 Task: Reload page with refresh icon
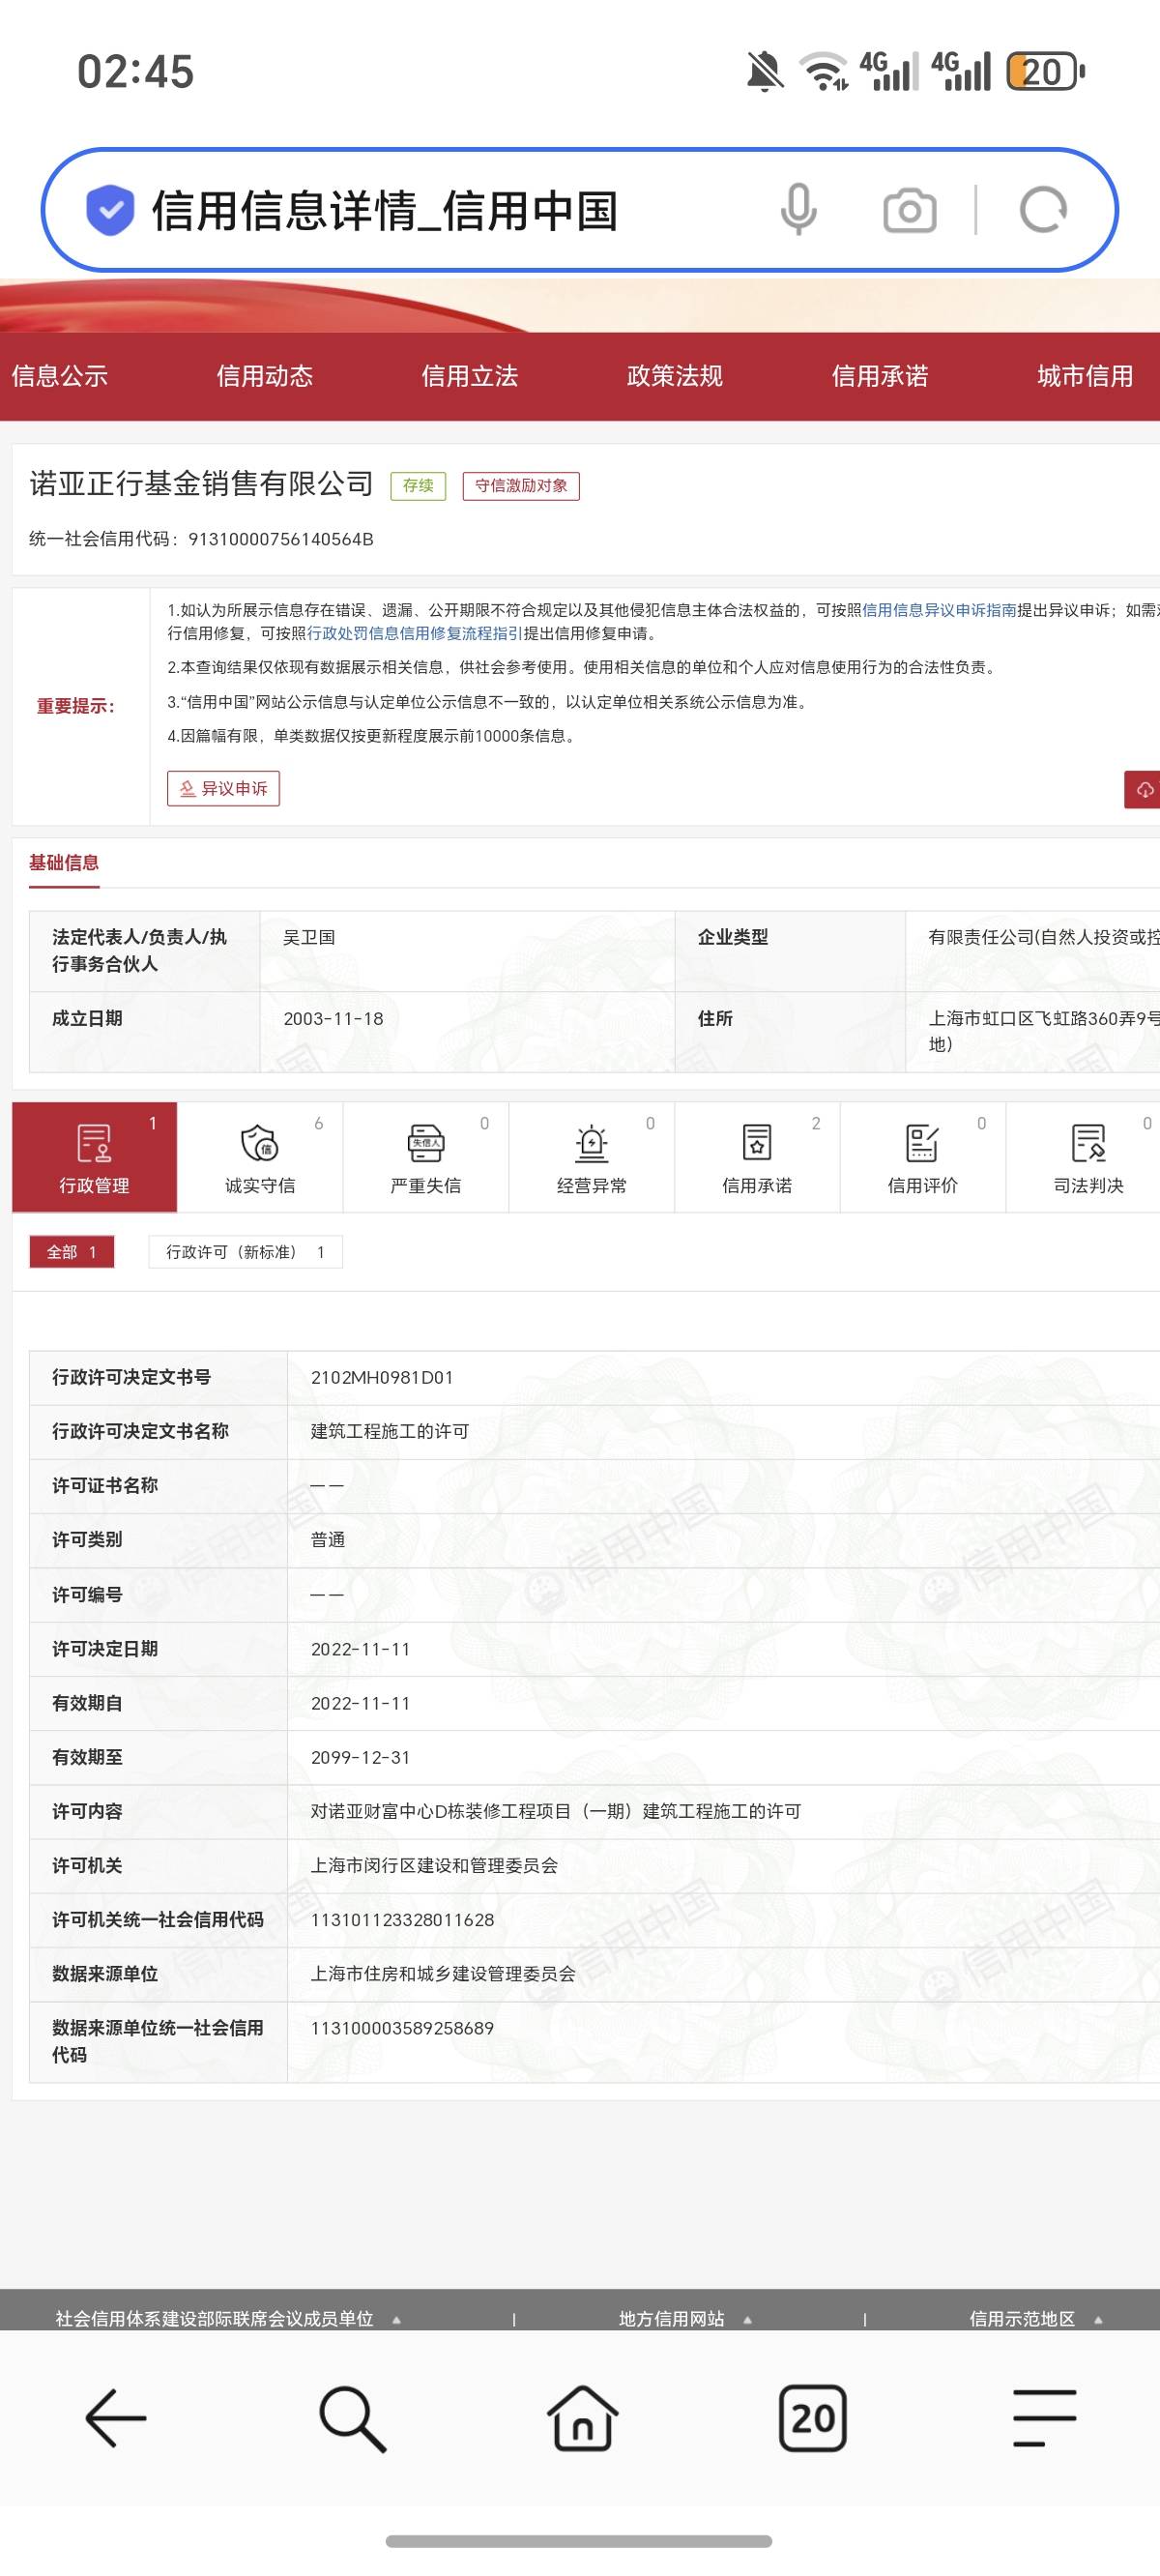[x=1043, y=210]
